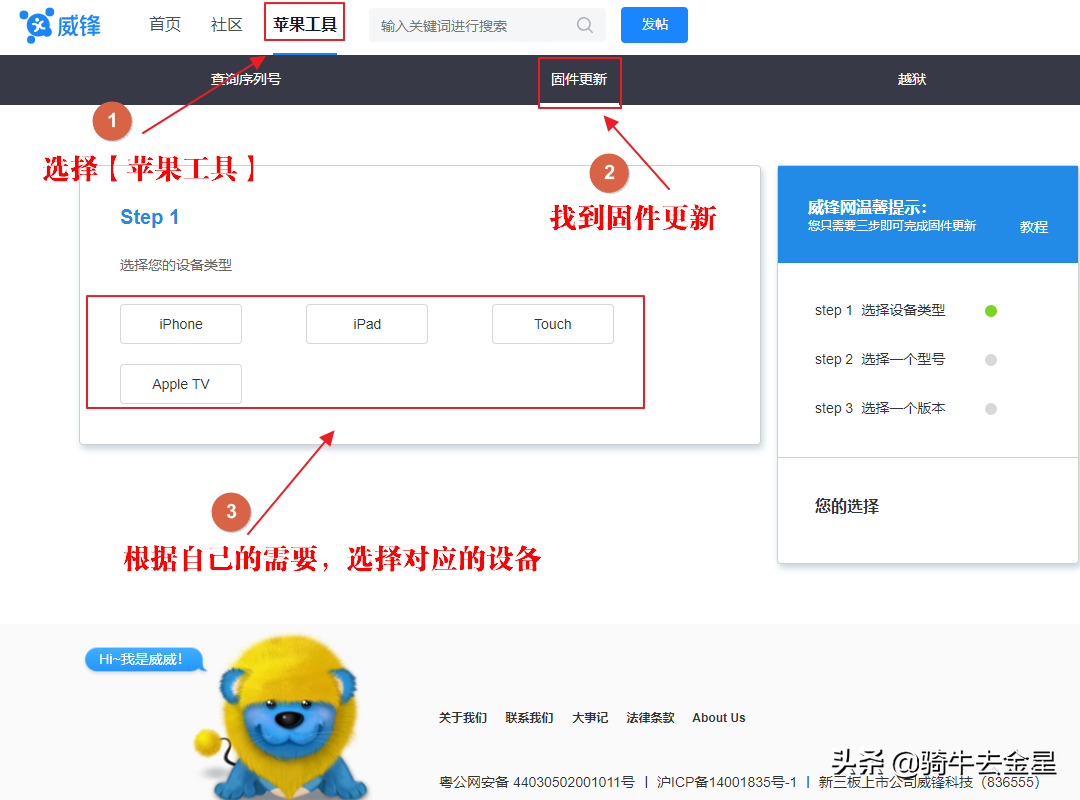Open the 教程 link in the blue panel

1033,227
